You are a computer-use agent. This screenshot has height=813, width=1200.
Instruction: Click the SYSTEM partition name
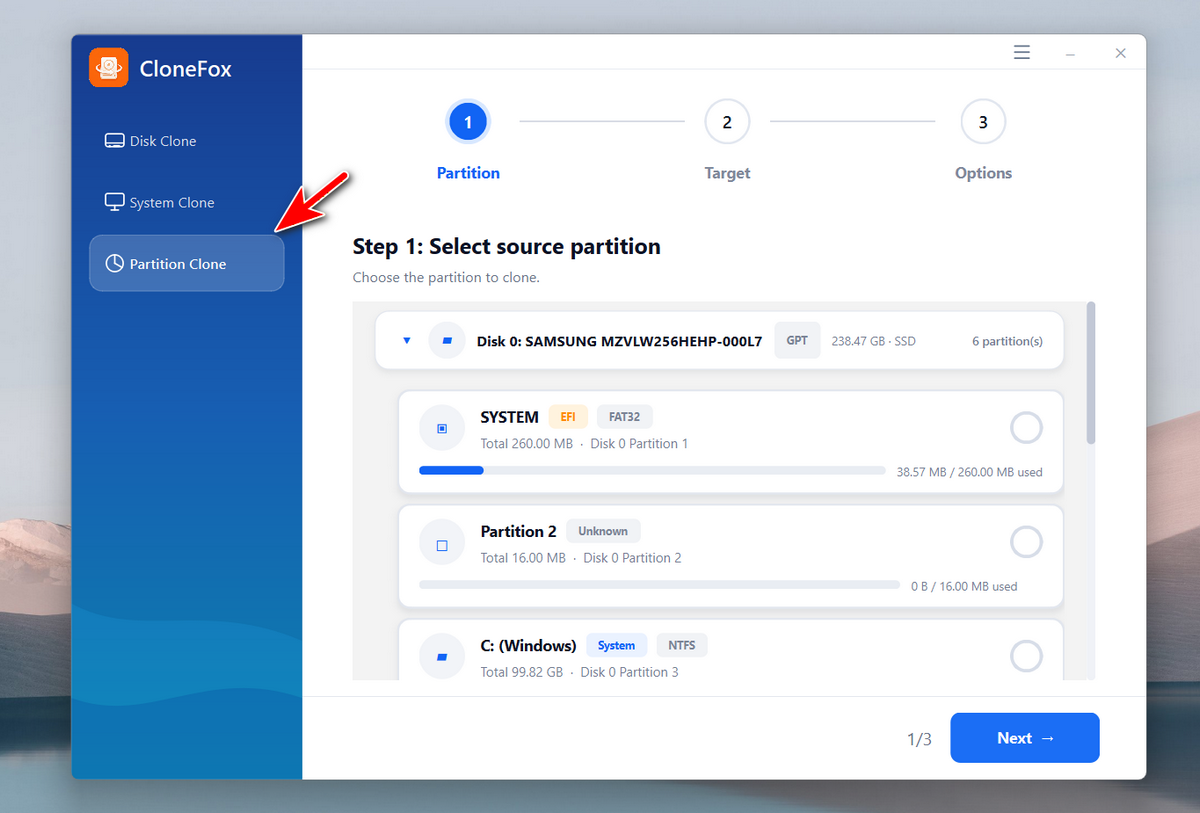[509, 417]
